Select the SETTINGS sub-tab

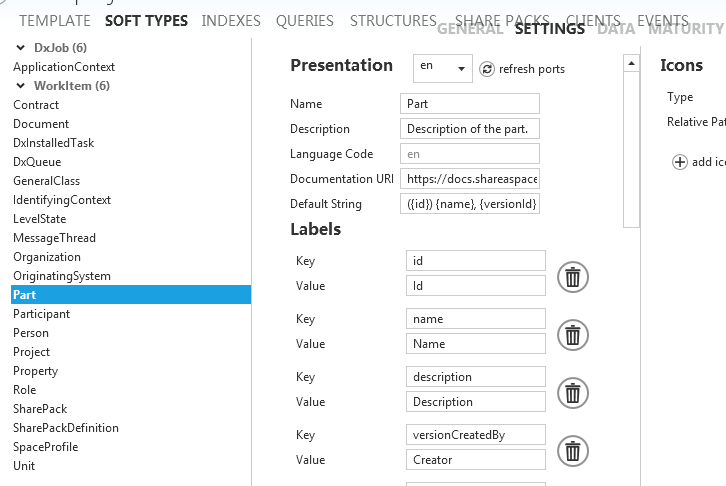pyautogui.click(x=549, y=29)
